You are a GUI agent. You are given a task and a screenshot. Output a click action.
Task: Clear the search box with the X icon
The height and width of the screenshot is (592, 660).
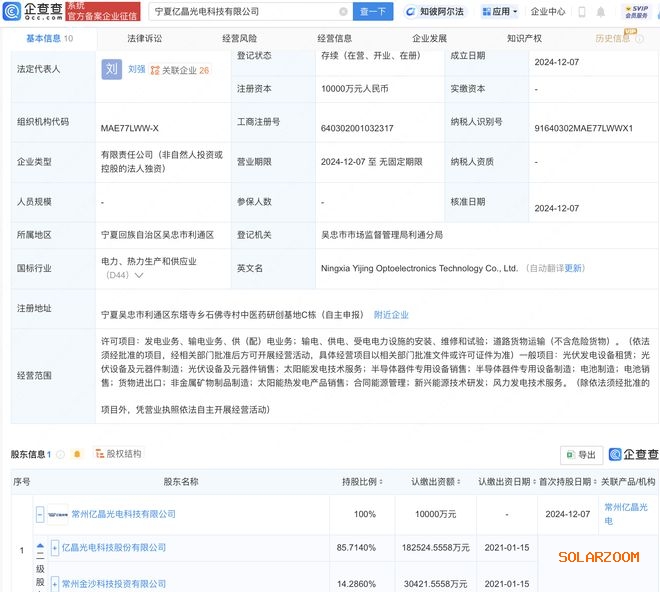pyautogui.click(x=343, y=12)
